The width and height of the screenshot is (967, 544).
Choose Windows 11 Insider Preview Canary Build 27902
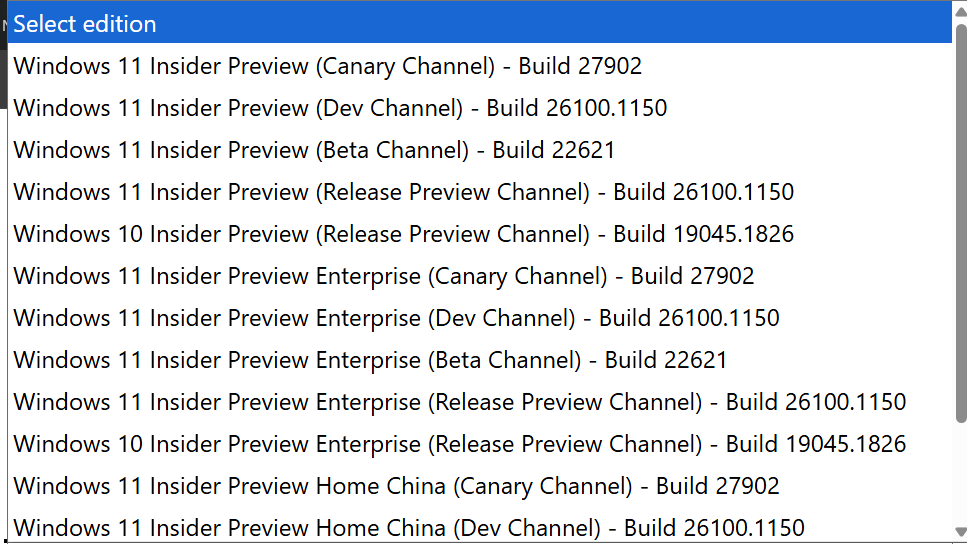click(x=480, y=66)
